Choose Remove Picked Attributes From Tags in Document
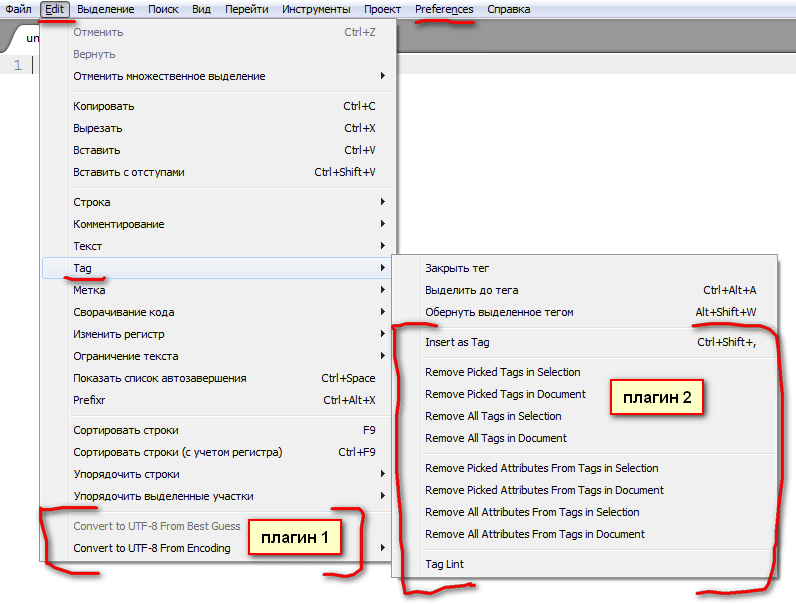Image resolution: width=796 pixels, height=604 pixels. tap(585, 490)
